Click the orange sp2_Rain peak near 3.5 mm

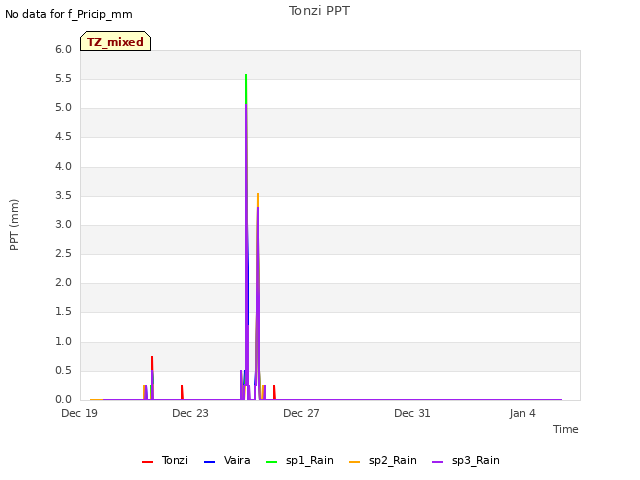[258, 200]
